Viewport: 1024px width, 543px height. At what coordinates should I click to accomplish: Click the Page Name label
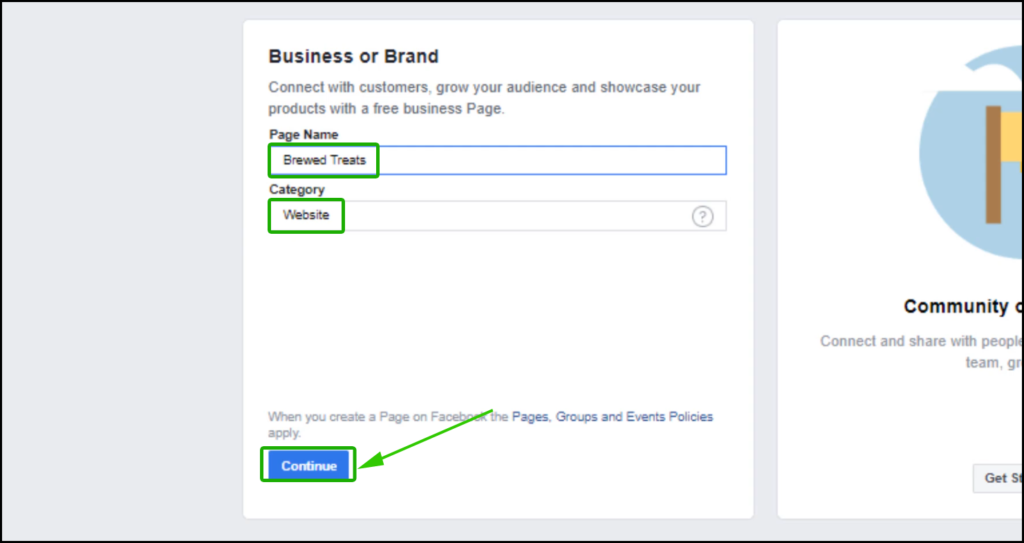[x=304, y=135]
